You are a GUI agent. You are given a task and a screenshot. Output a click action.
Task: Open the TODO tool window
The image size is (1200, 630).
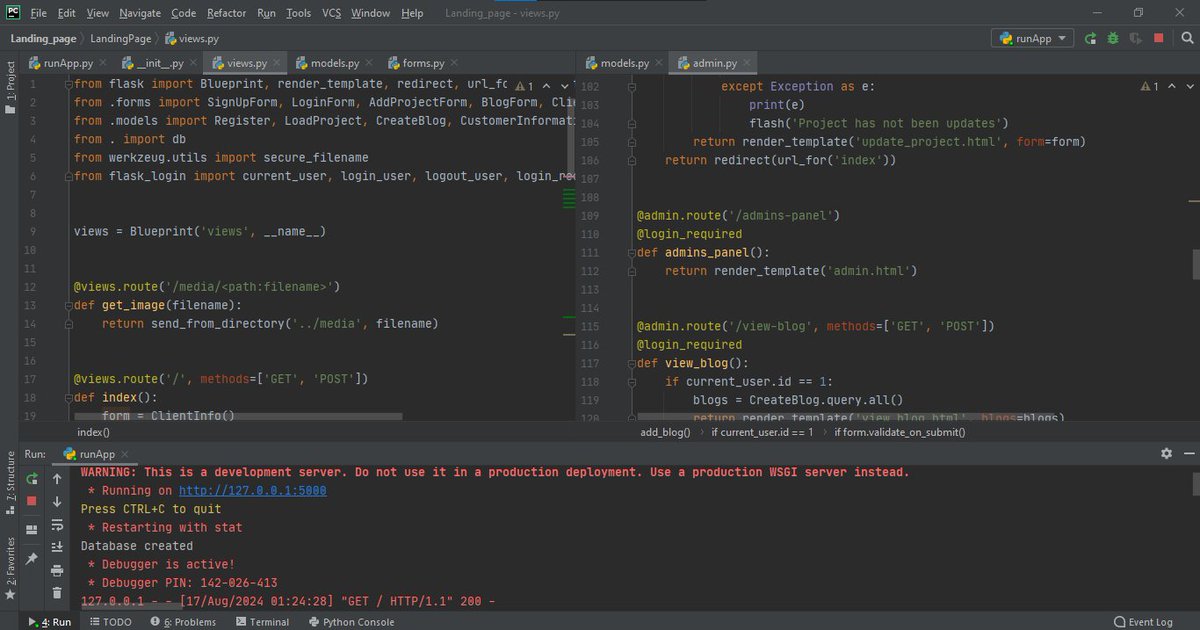click(110, 621)
